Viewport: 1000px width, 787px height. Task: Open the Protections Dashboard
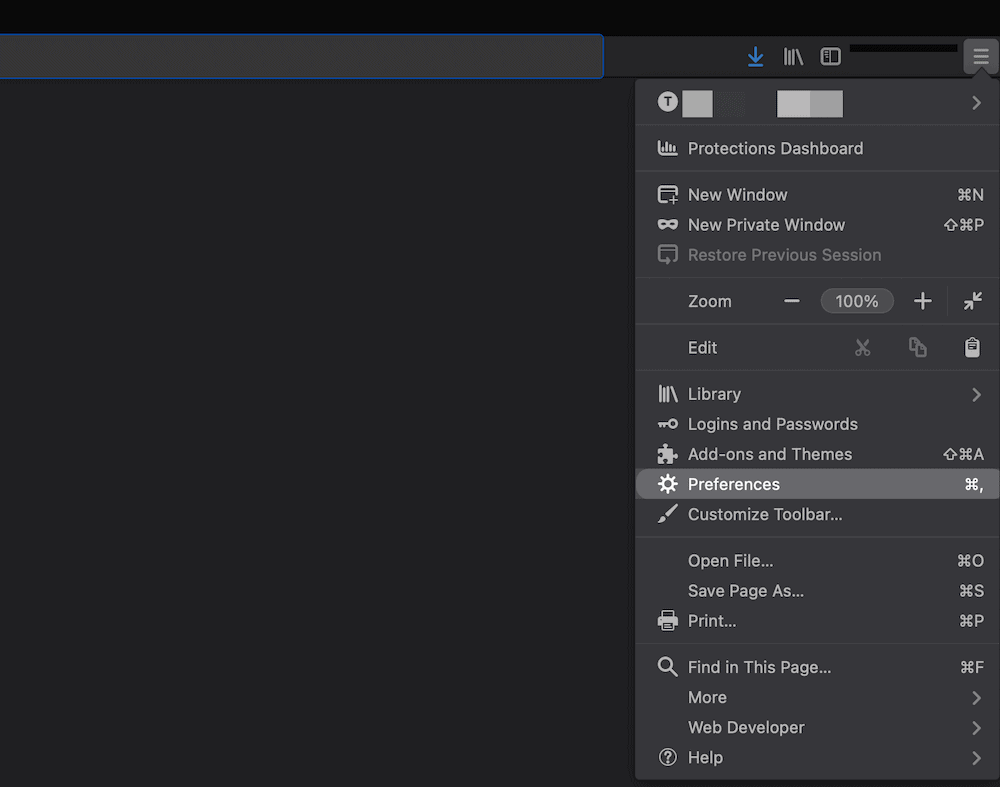point(775,148)
